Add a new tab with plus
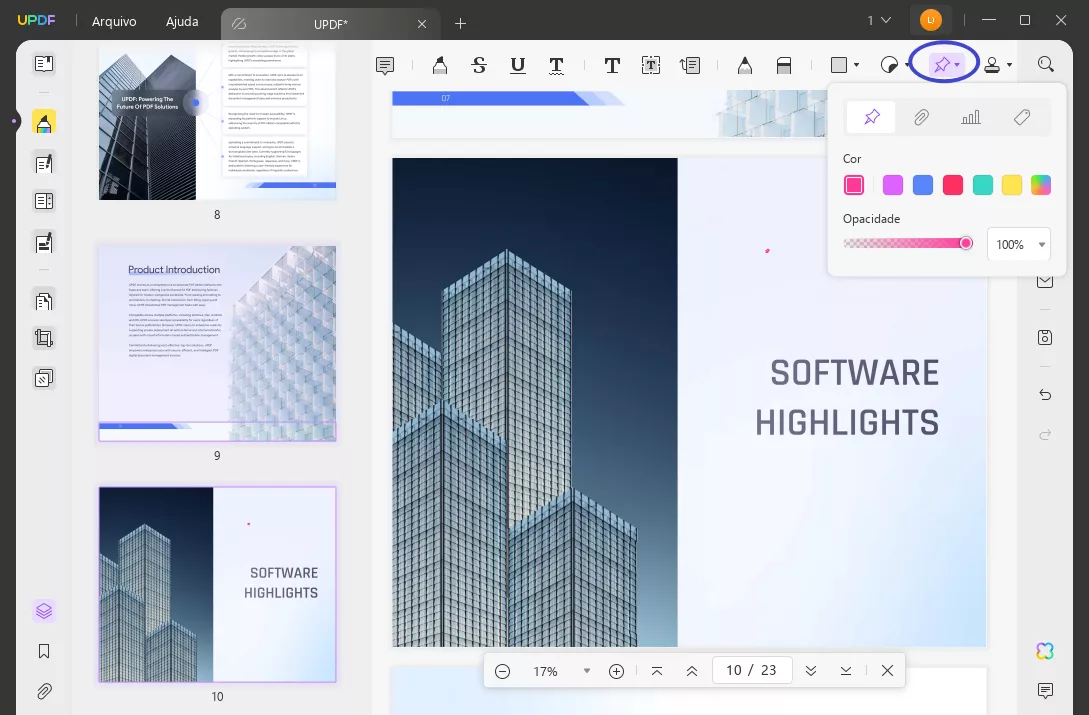 click(460, 24)
